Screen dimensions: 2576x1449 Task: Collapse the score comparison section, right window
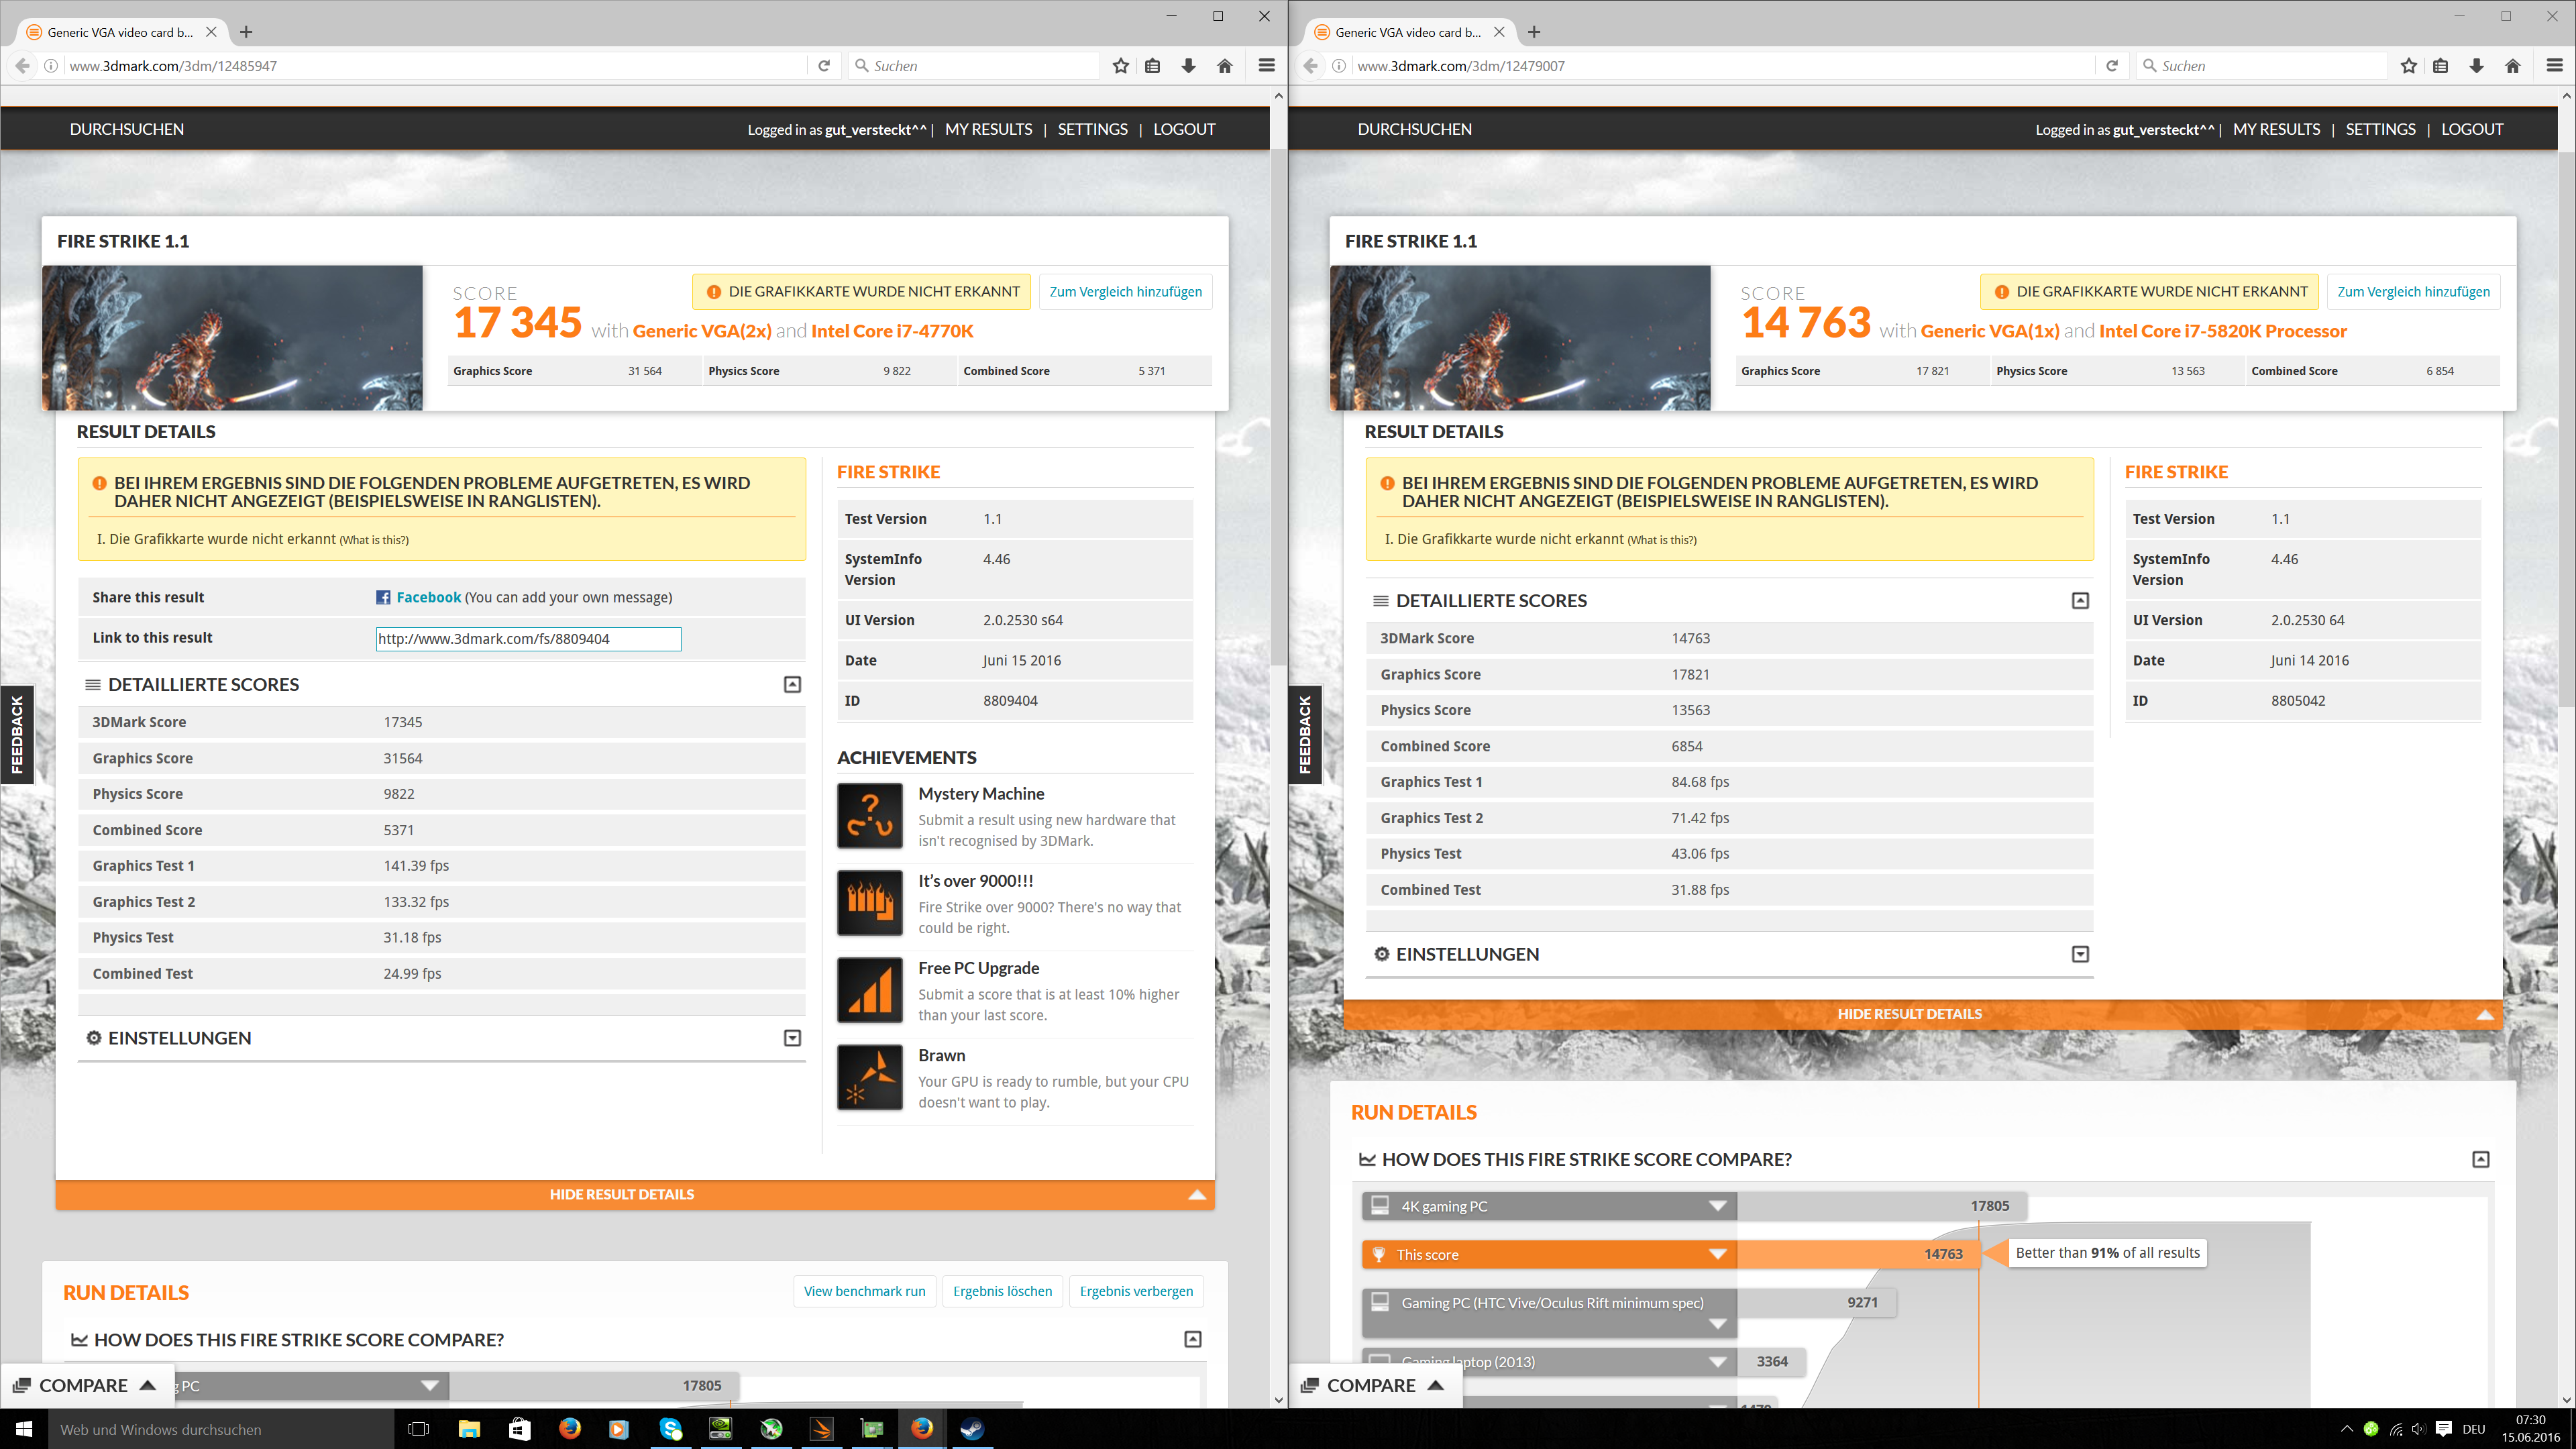tap(2481, 1159)
